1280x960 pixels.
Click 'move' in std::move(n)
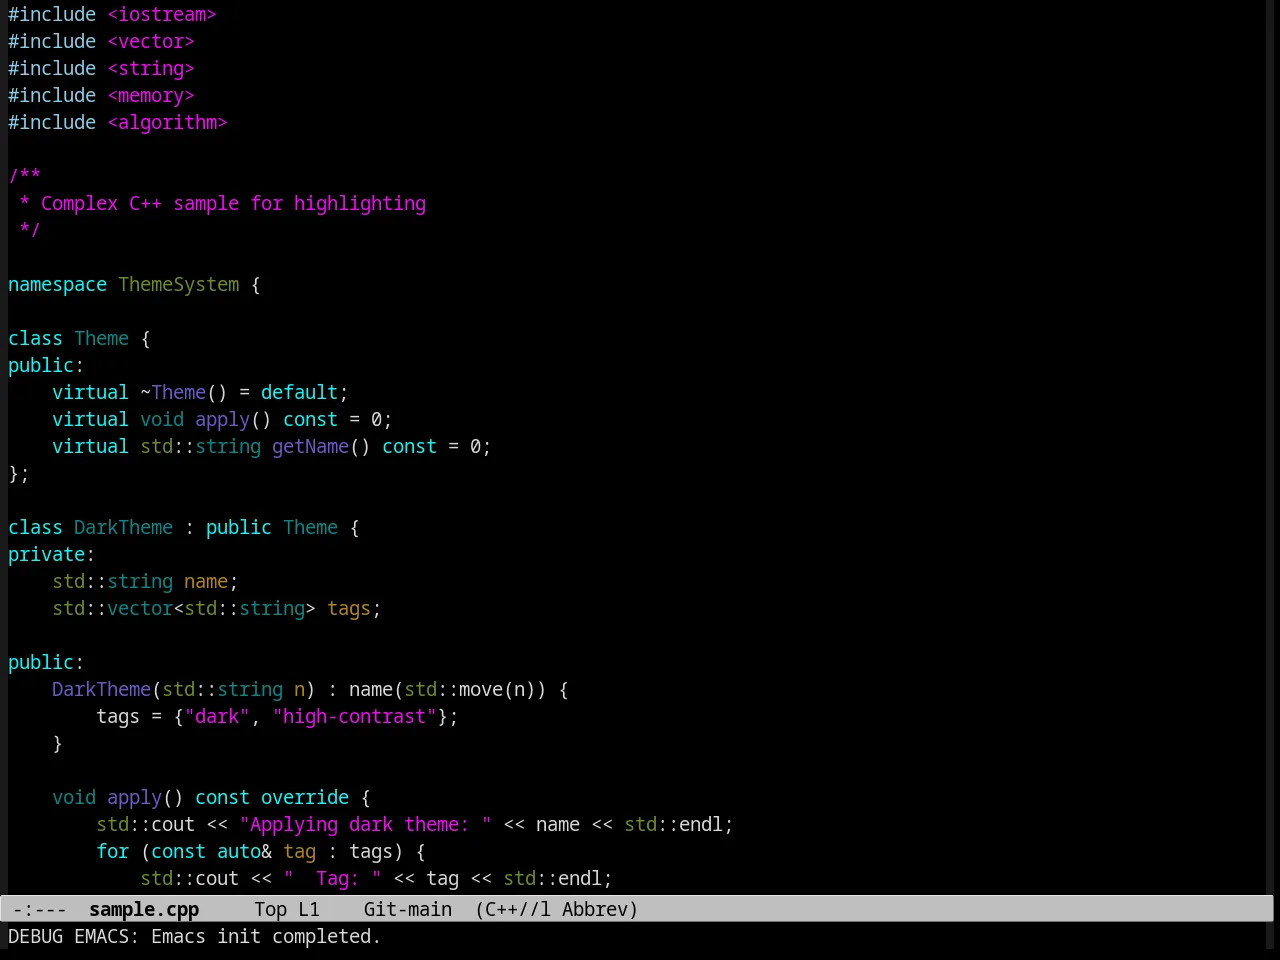click(x=481, y=689)
